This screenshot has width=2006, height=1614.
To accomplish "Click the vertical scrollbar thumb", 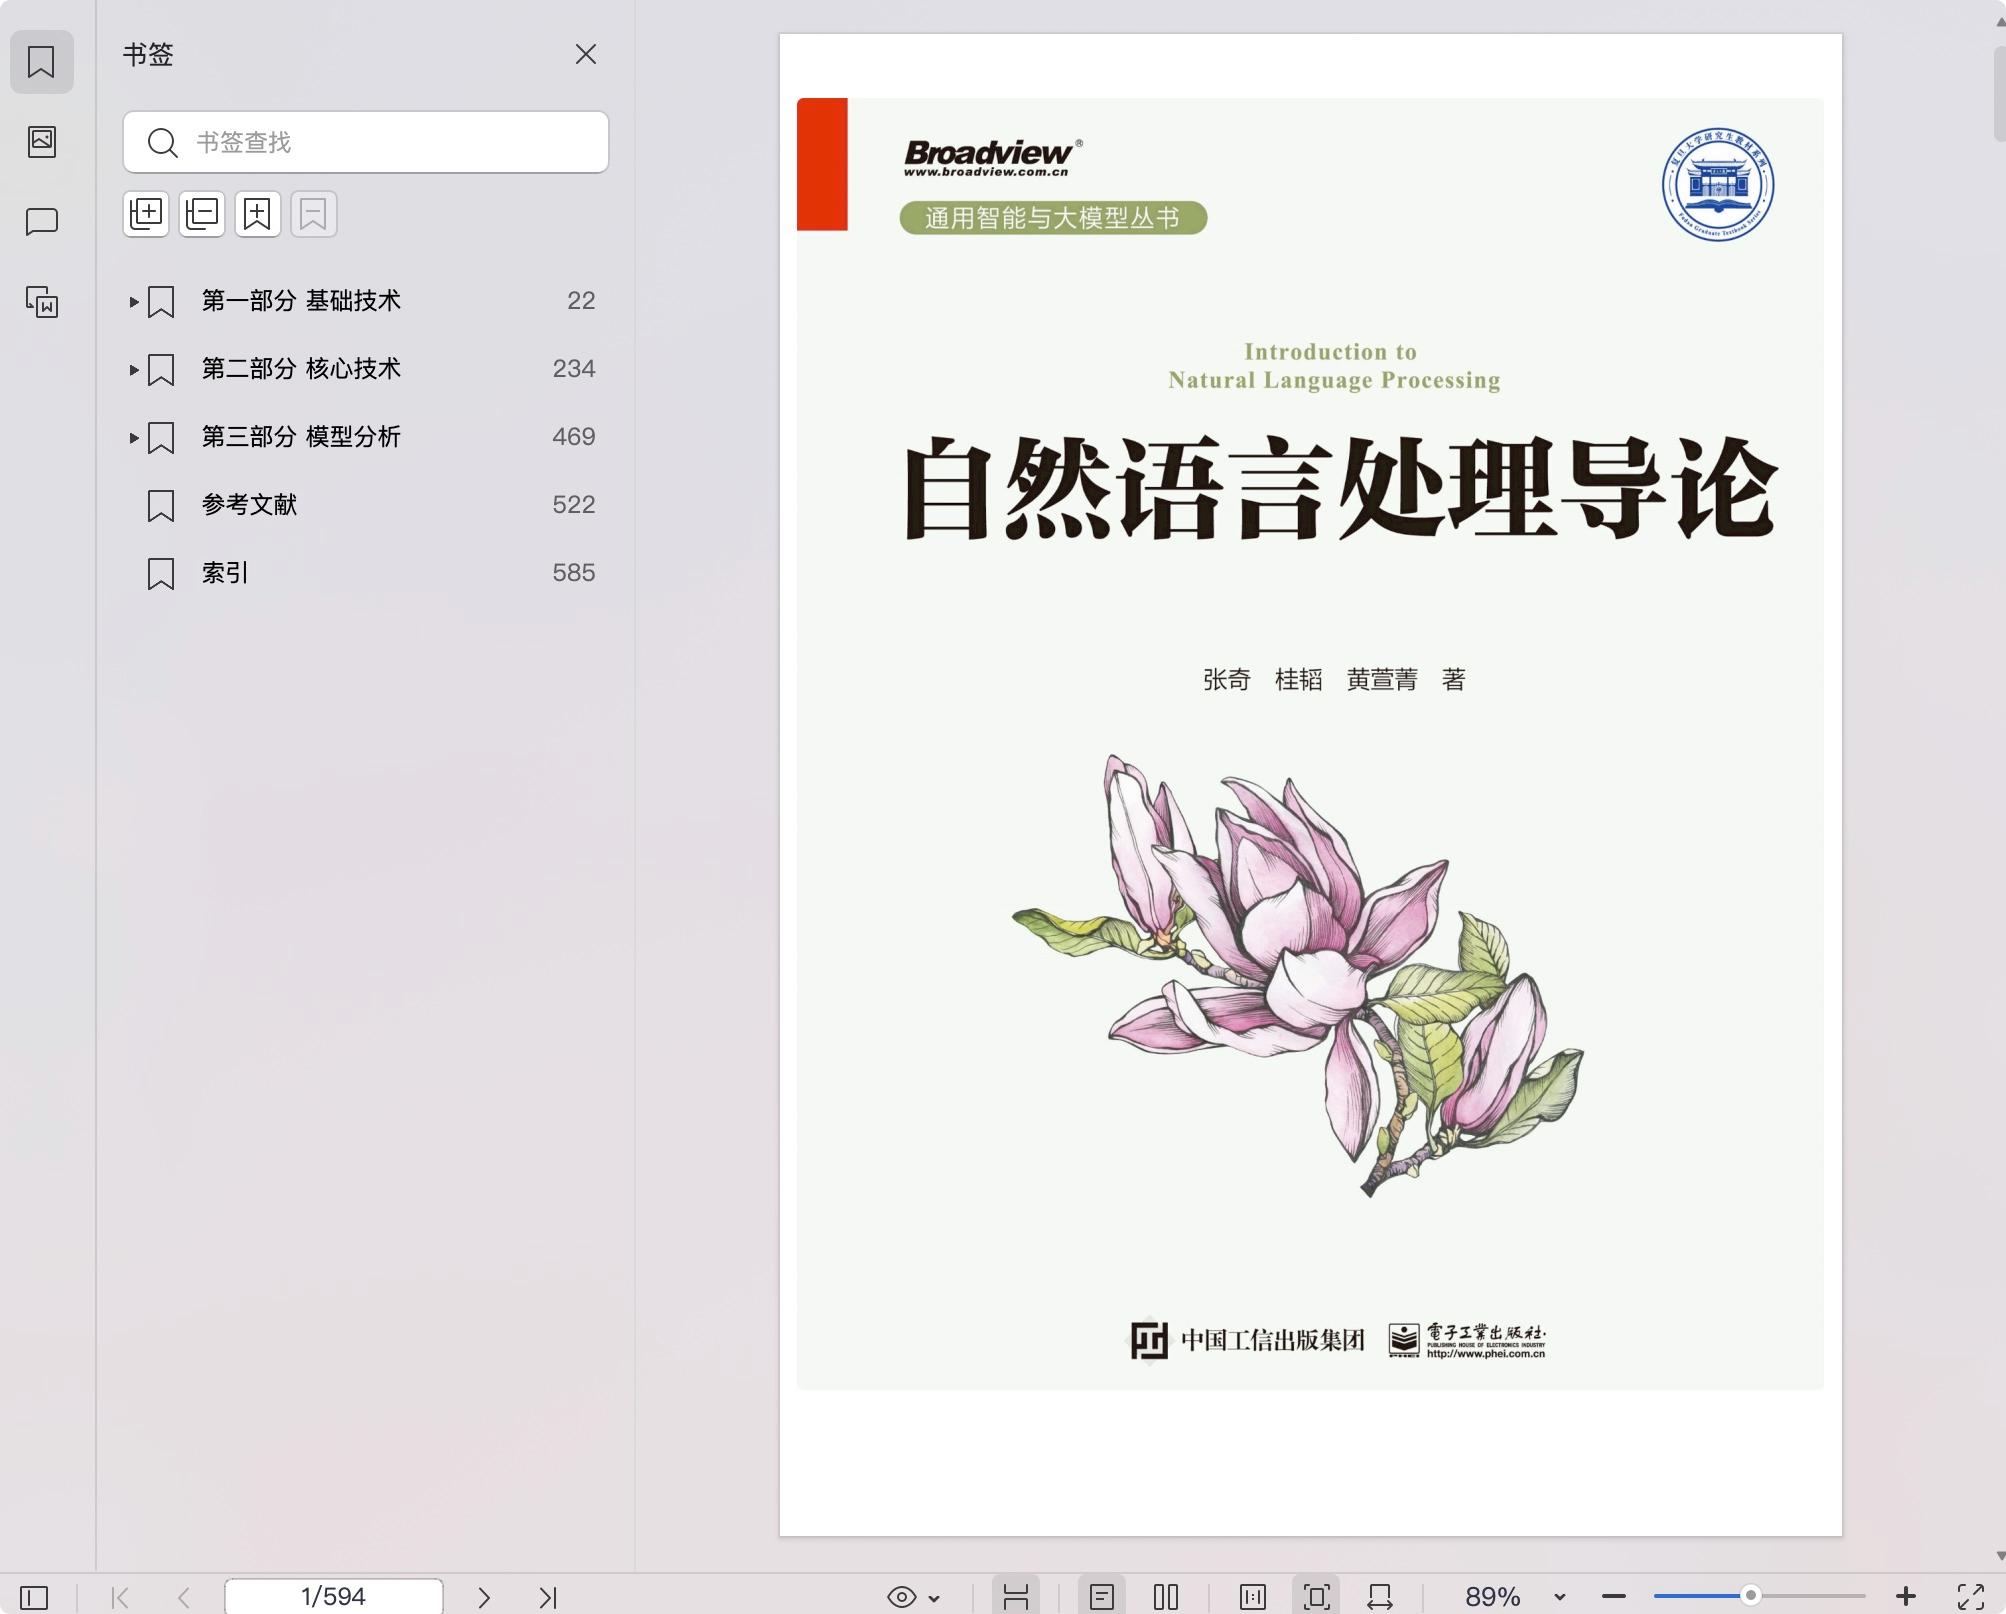I will tap(1999, 92).
